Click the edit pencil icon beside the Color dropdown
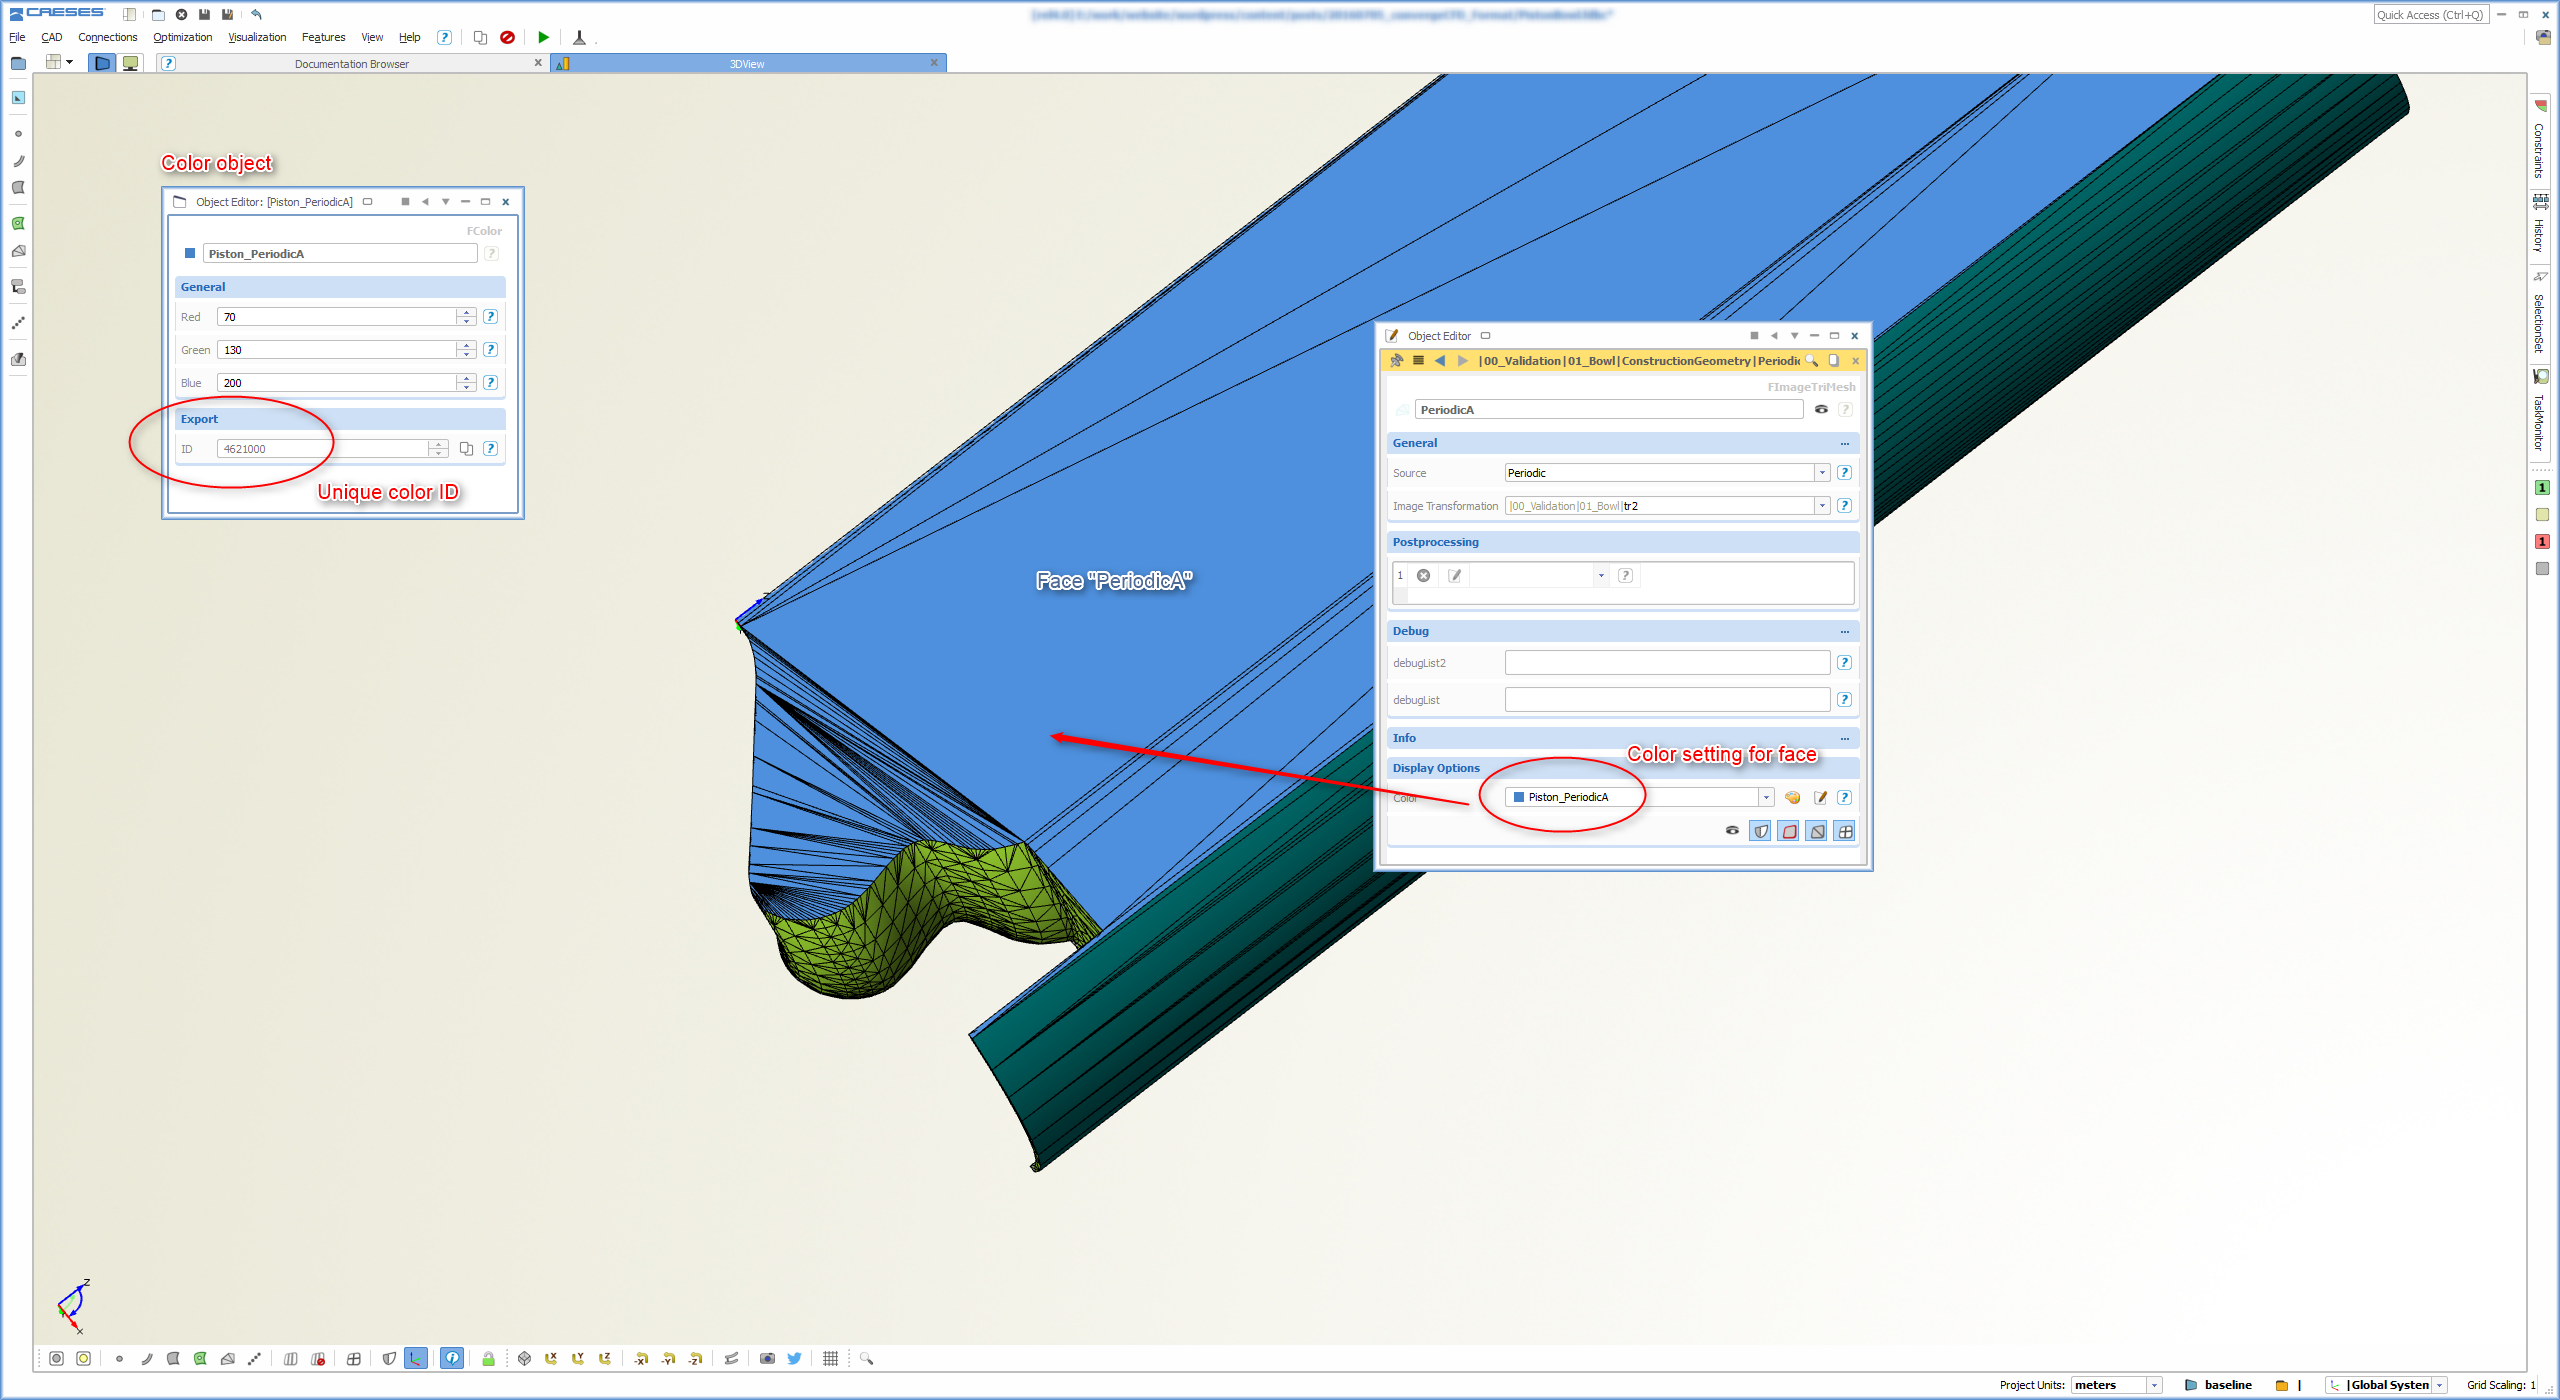 (1820, 797)
